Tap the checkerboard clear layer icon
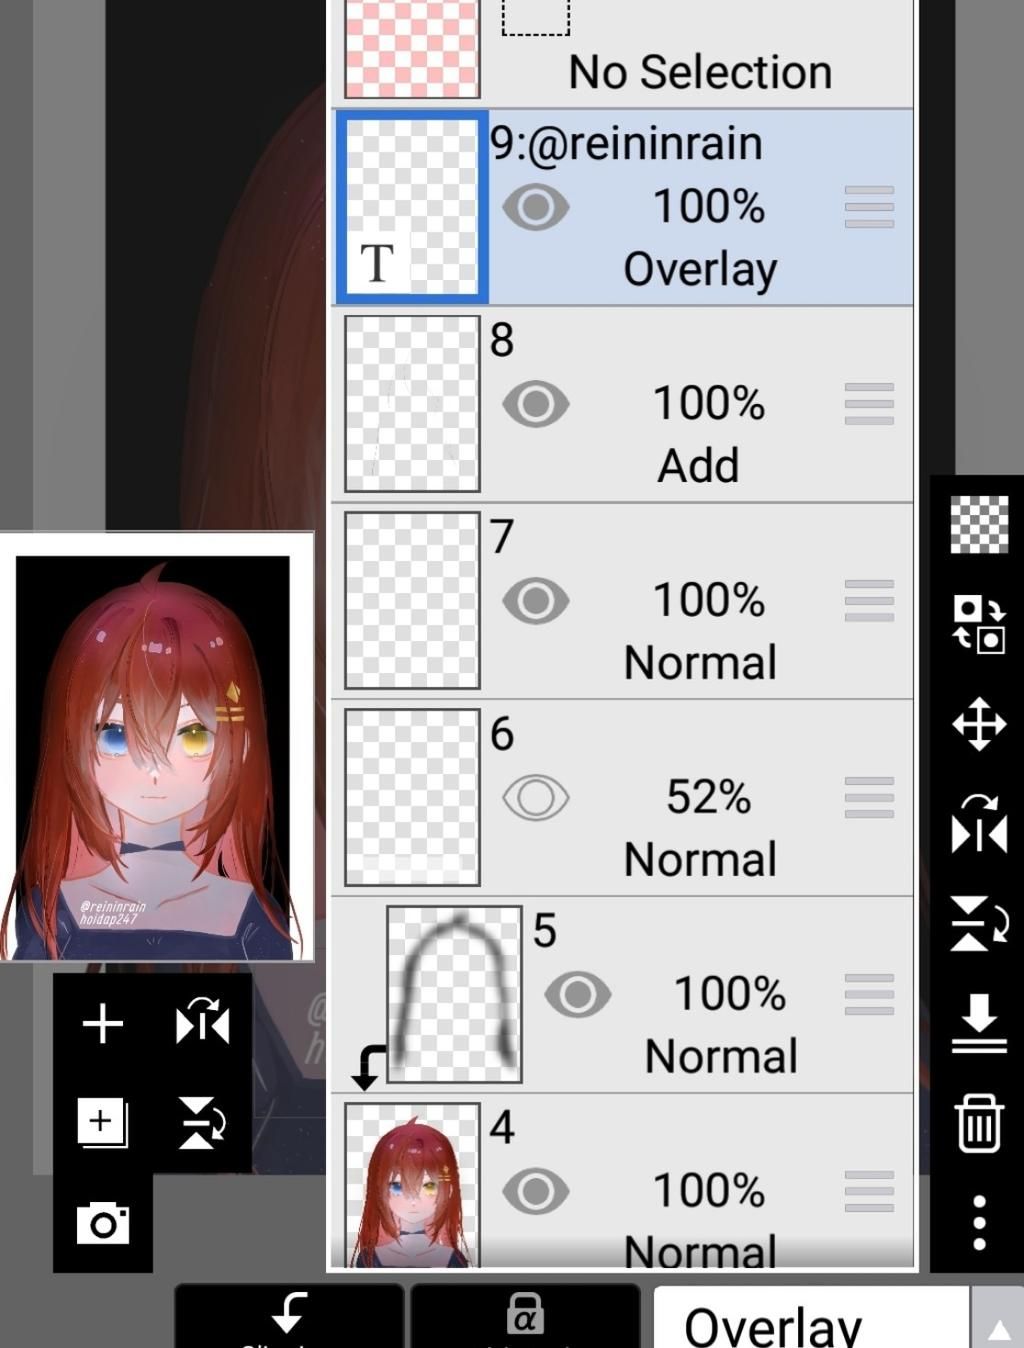Screen dimensions: 1024x1348 point(979,525)
